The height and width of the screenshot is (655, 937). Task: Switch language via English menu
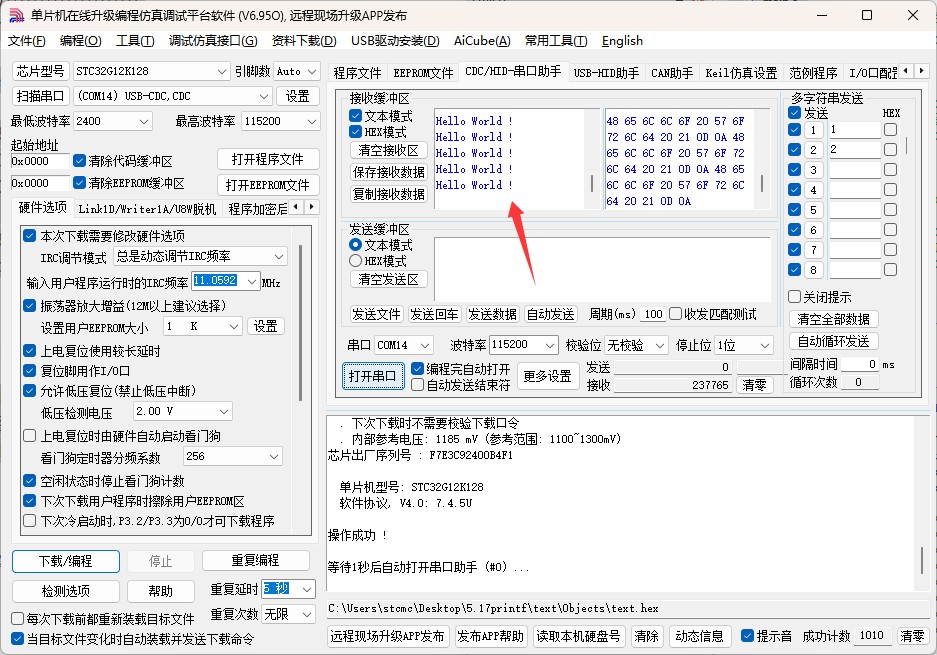point(622,41)
